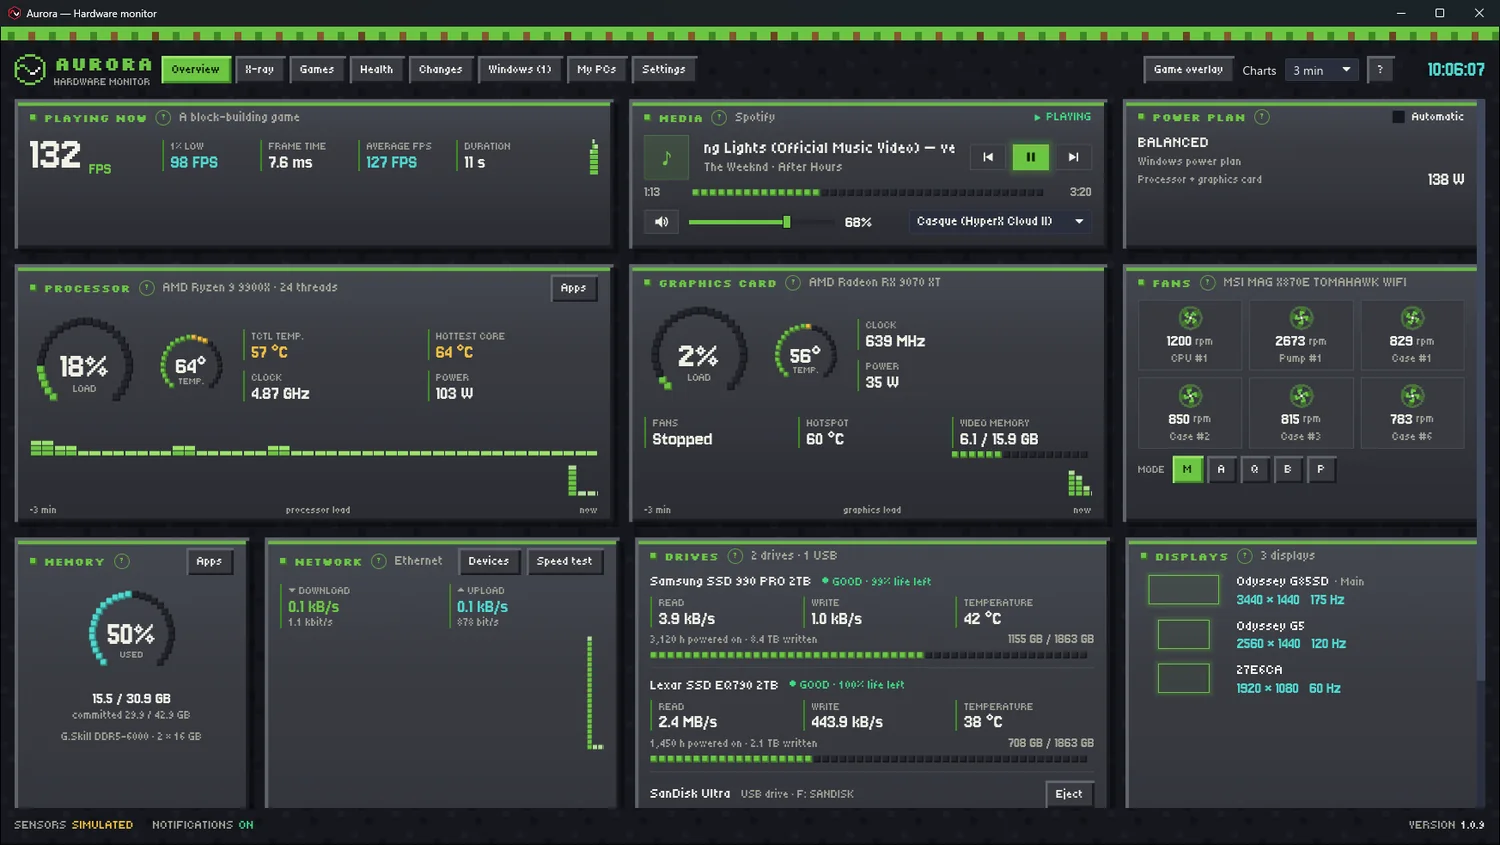Open the help icon beside Drives

(x=735, y=556)
